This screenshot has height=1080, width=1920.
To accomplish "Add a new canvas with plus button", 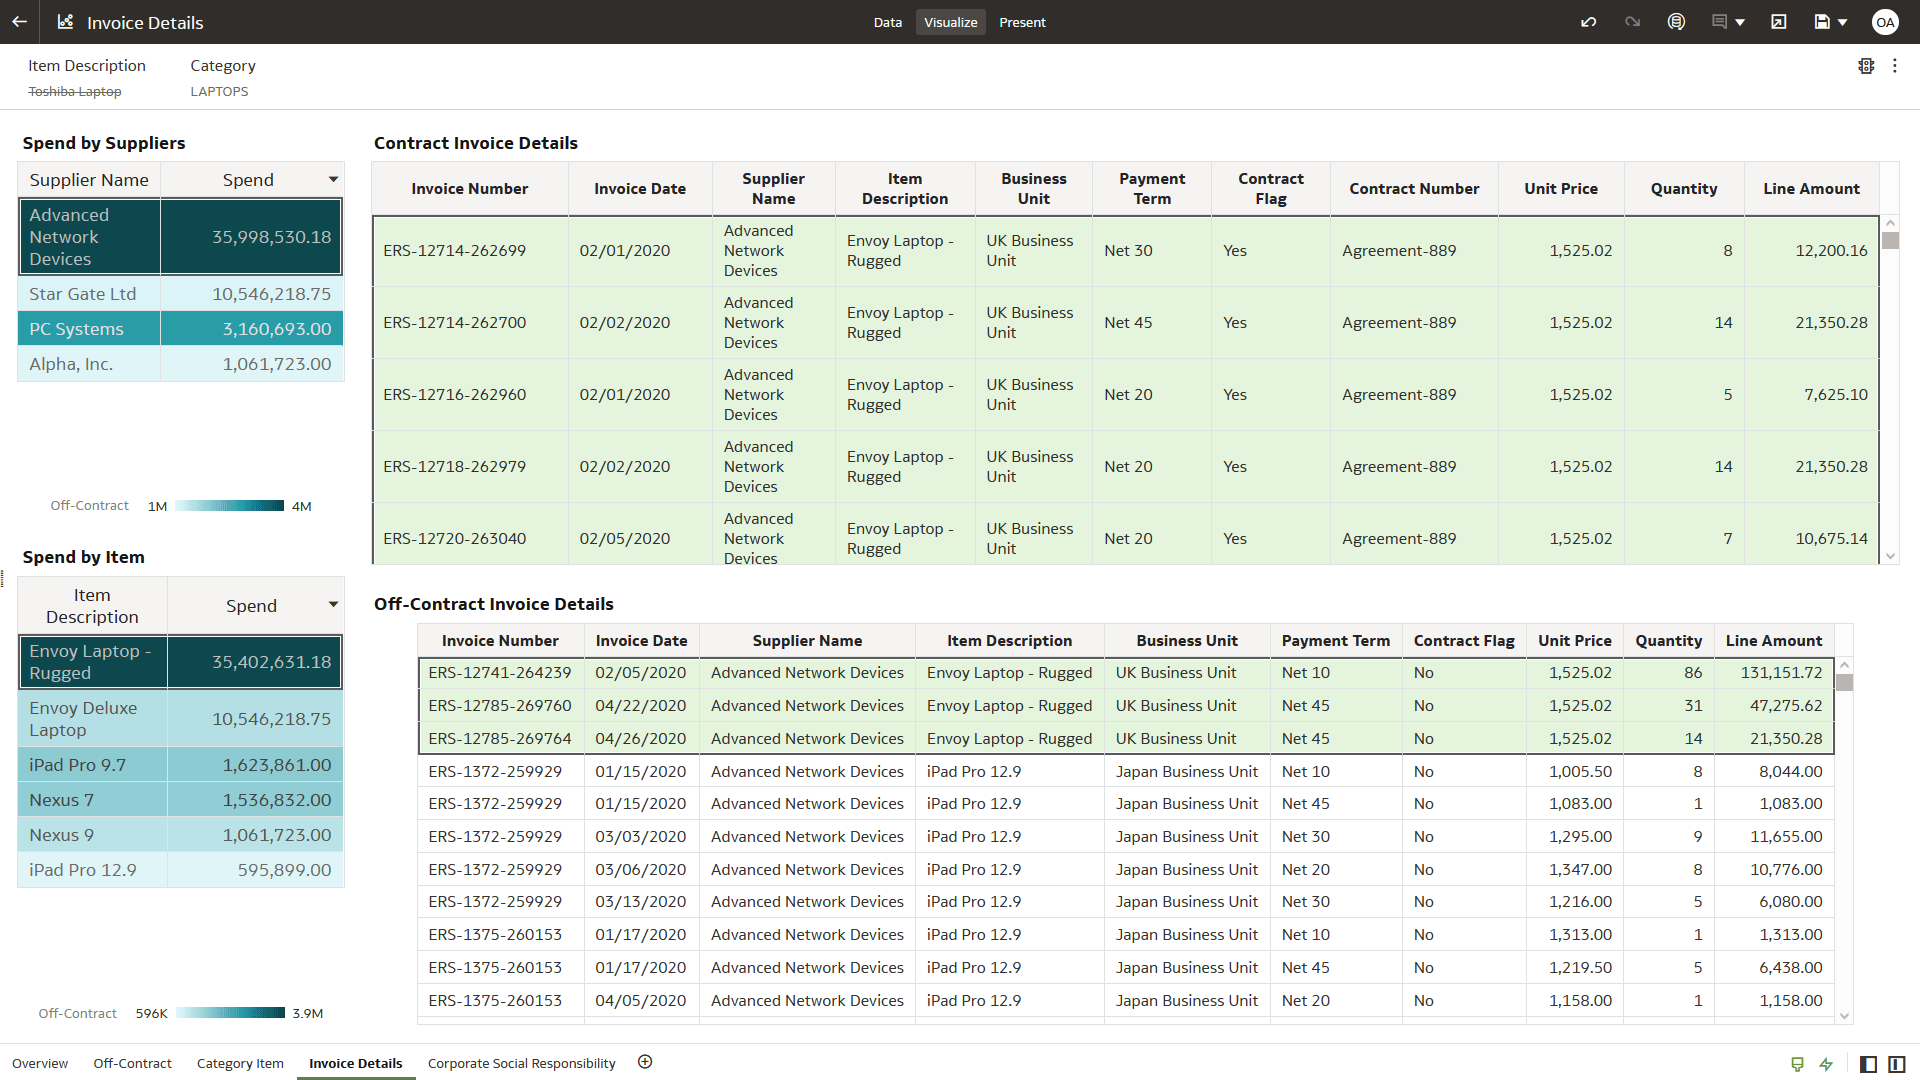I will (645, 1062).
